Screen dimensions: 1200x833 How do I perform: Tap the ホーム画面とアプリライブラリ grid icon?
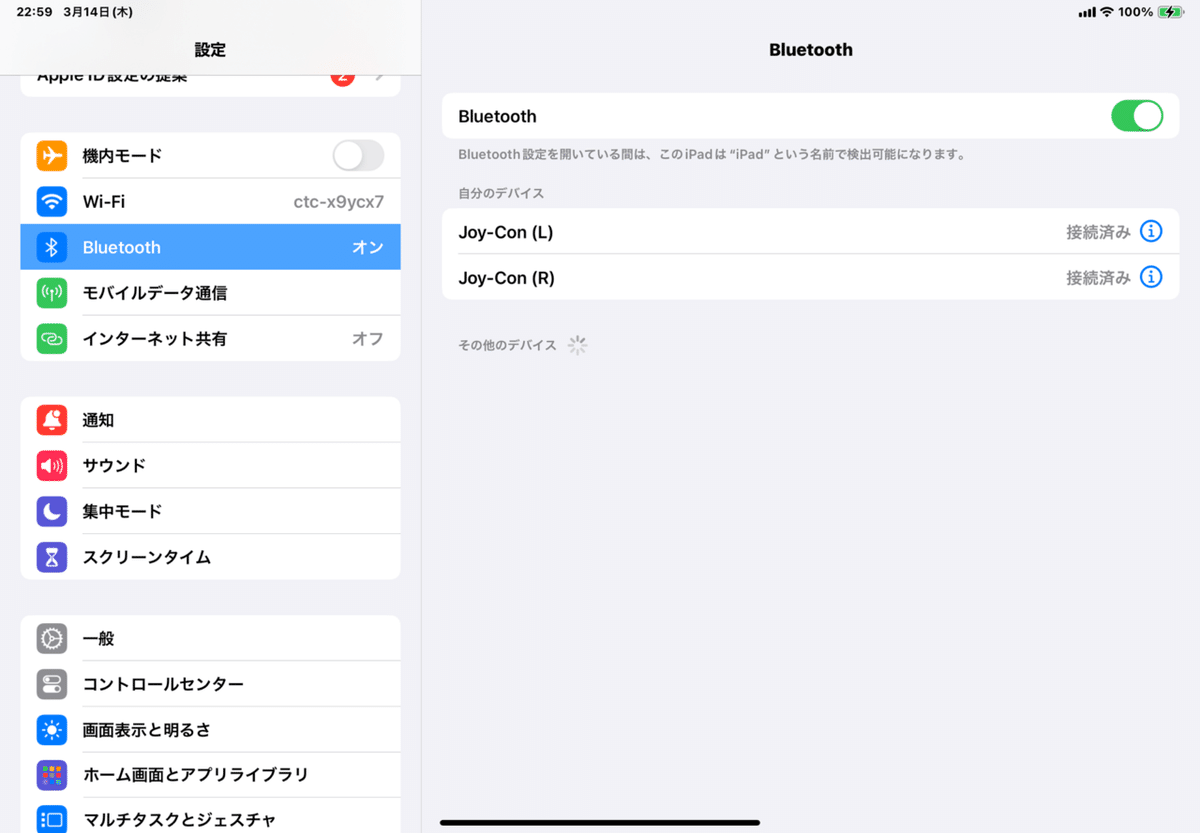[52, 775]
